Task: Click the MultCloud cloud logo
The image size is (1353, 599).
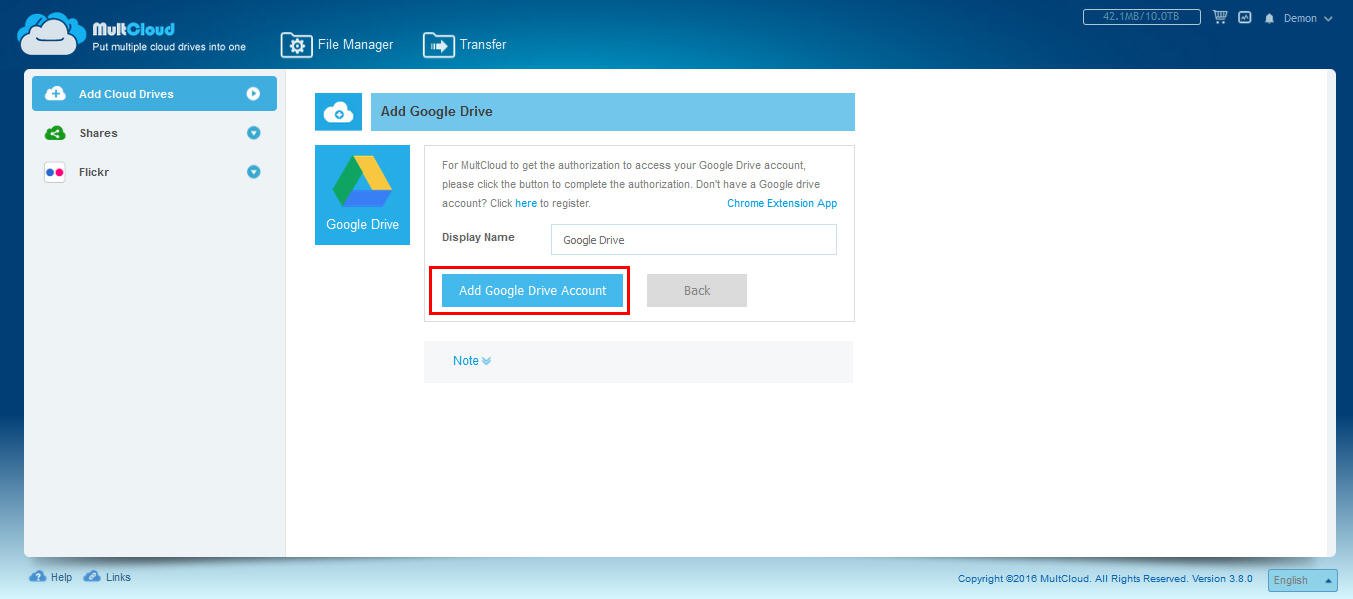Action: click(52, 34)
